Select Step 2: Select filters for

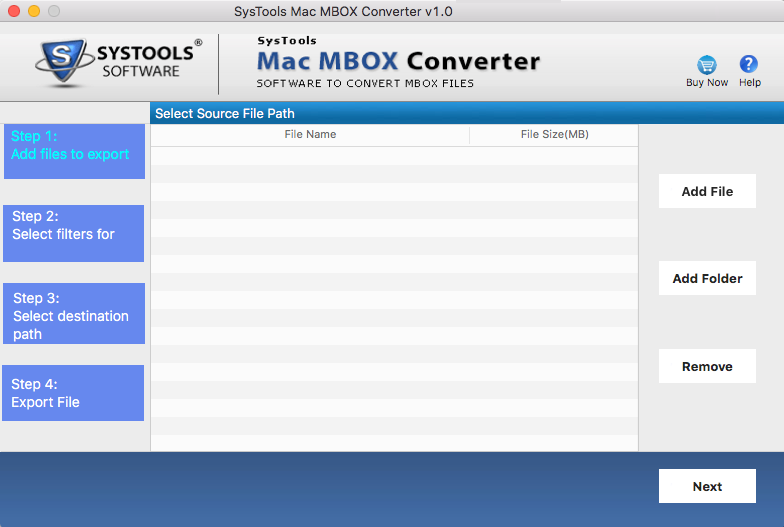[x=74, y=233]
